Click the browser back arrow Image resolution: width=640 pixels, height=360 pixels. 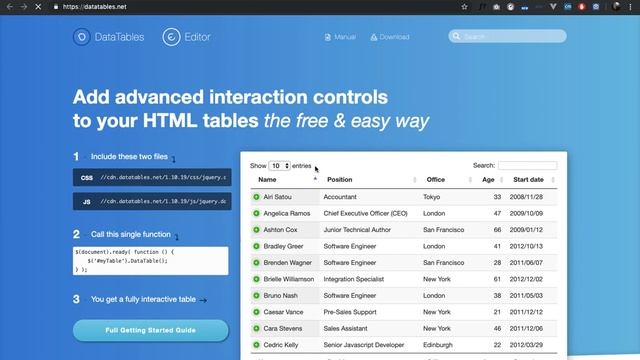pyautogui.click(x=9, y=7)
